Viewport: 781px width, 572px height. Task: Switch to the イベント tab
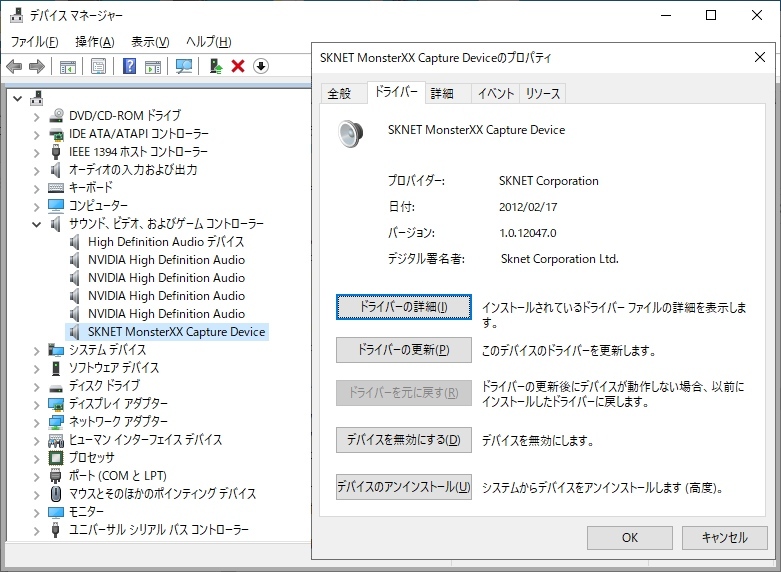(496, 93)
